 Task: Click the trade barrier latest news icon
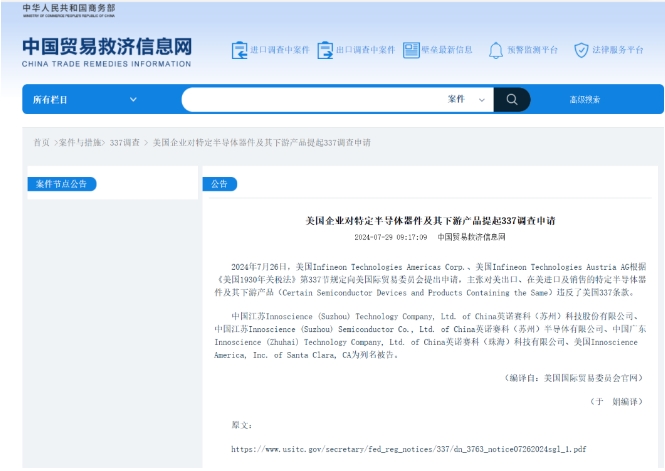pos(411,50)
